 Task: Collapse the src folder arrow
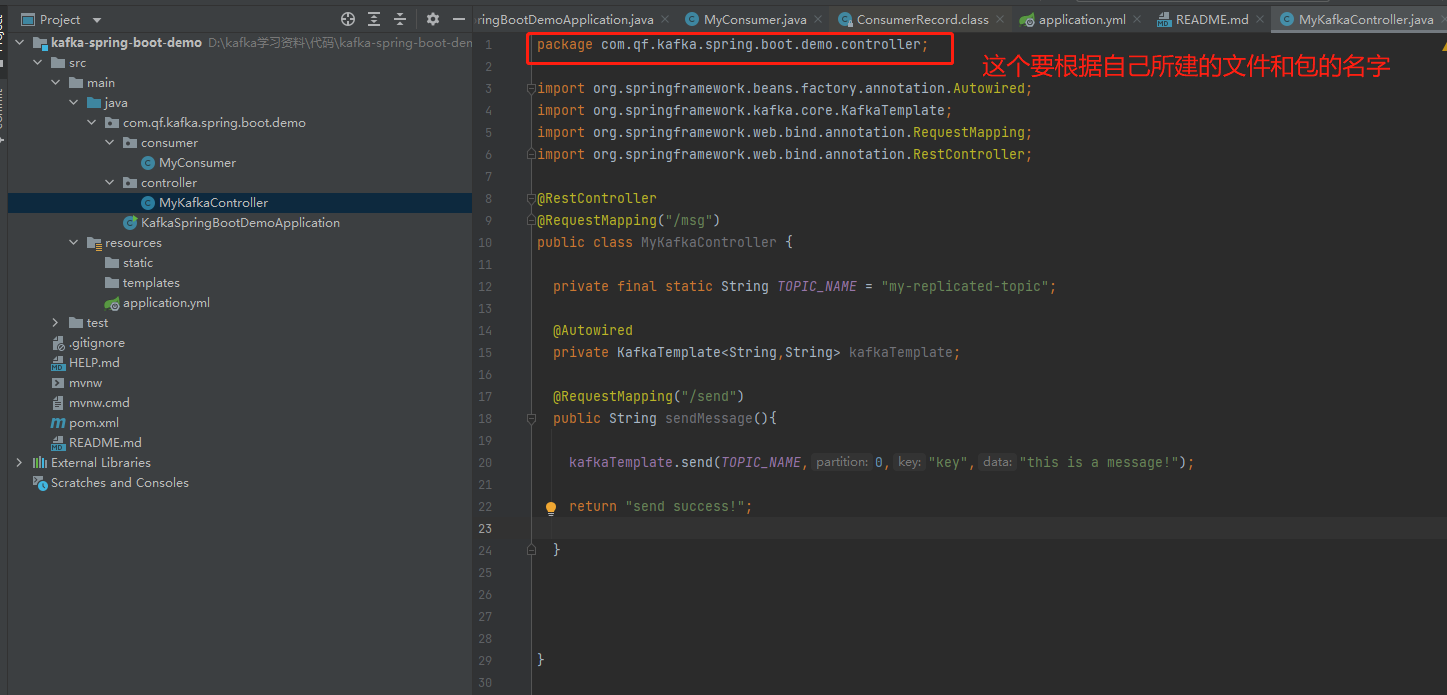[x=38, y=63]
